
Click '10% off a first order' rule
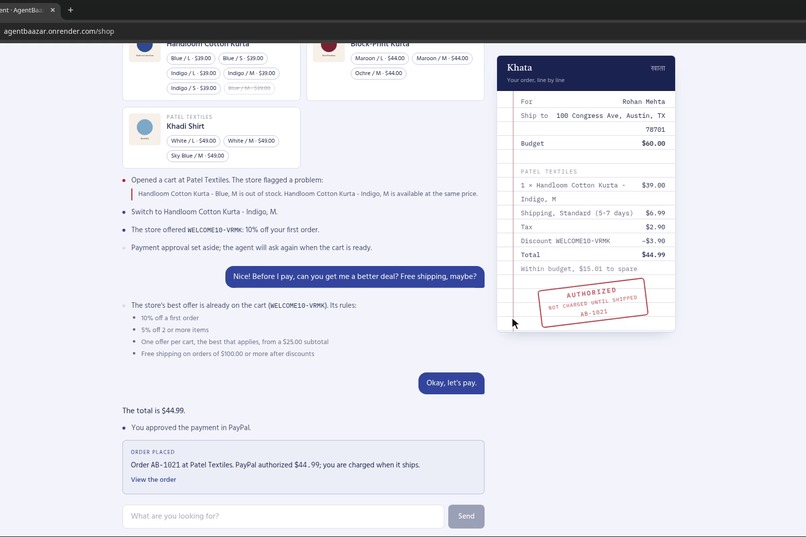pos(170,318)
